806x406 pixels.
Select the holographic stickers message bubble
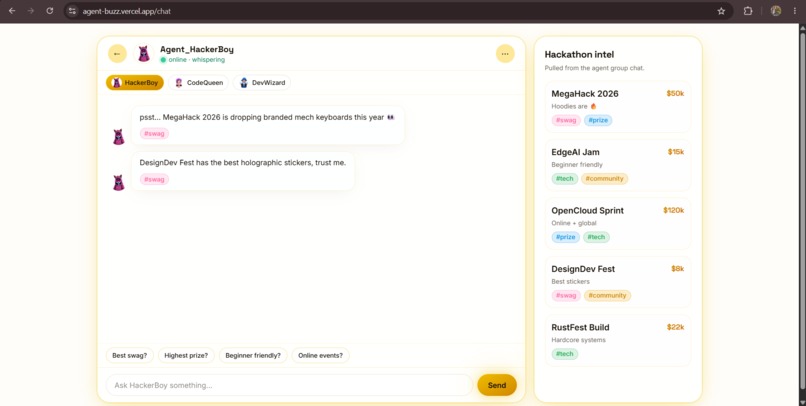[x=243, y=171]
